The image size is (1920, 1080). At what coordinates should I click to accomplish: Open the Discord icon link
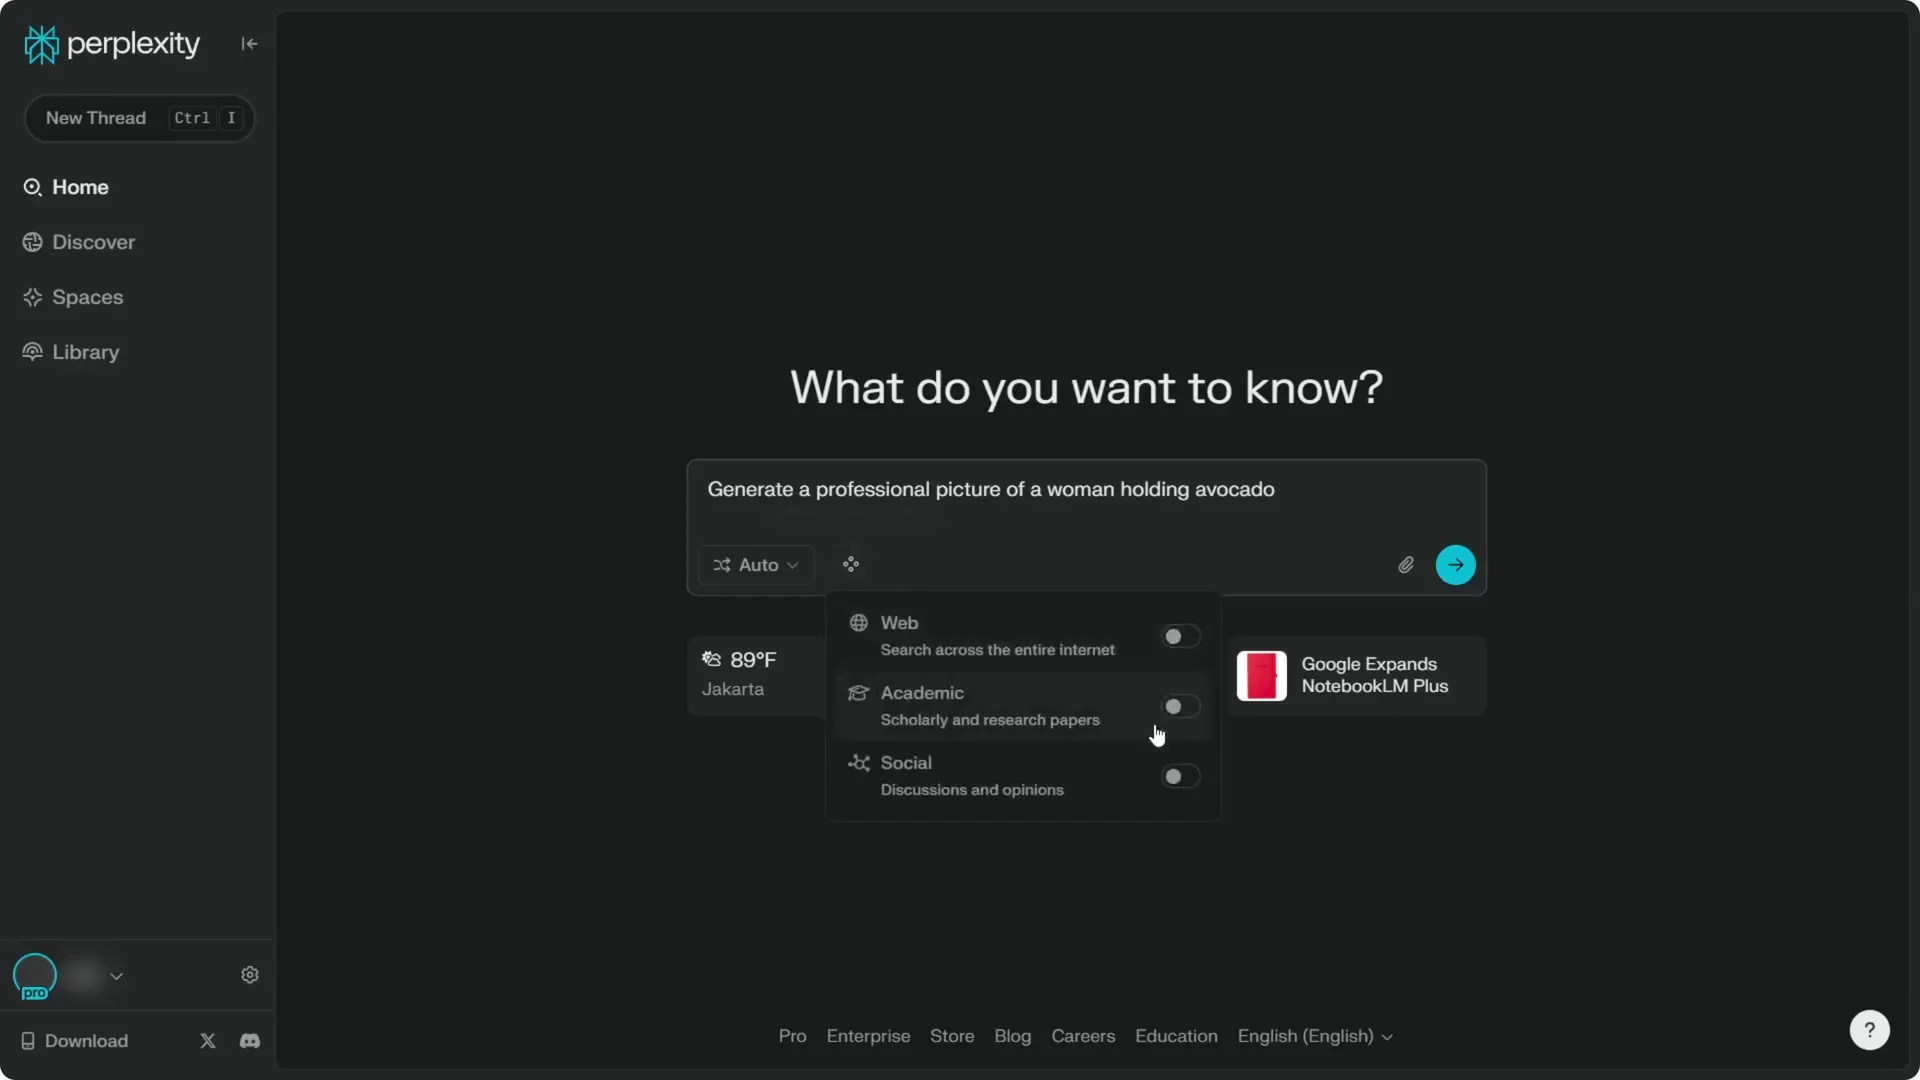250,1041
